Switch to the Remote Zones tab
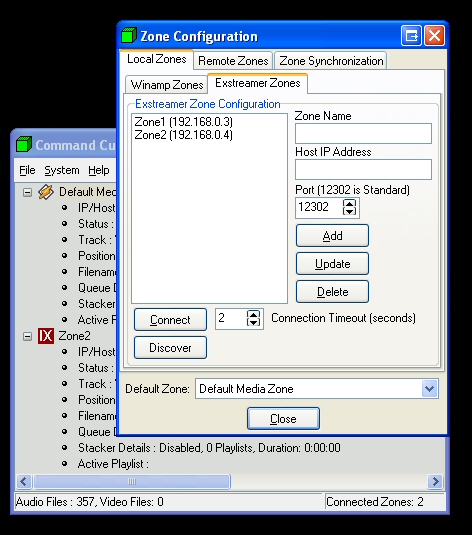 pyautogui.click(x=233, y=61)
